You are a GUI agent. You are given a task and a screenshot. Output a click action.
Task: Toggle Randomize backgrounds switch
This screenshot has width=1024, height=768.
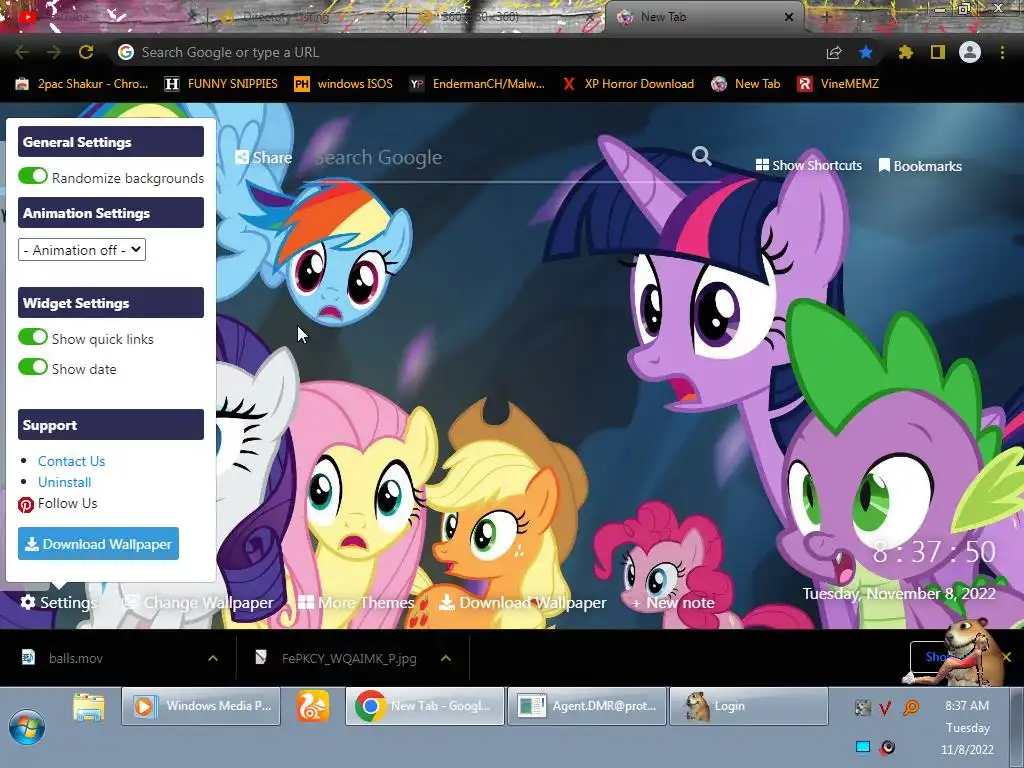(x=33, y=176)
